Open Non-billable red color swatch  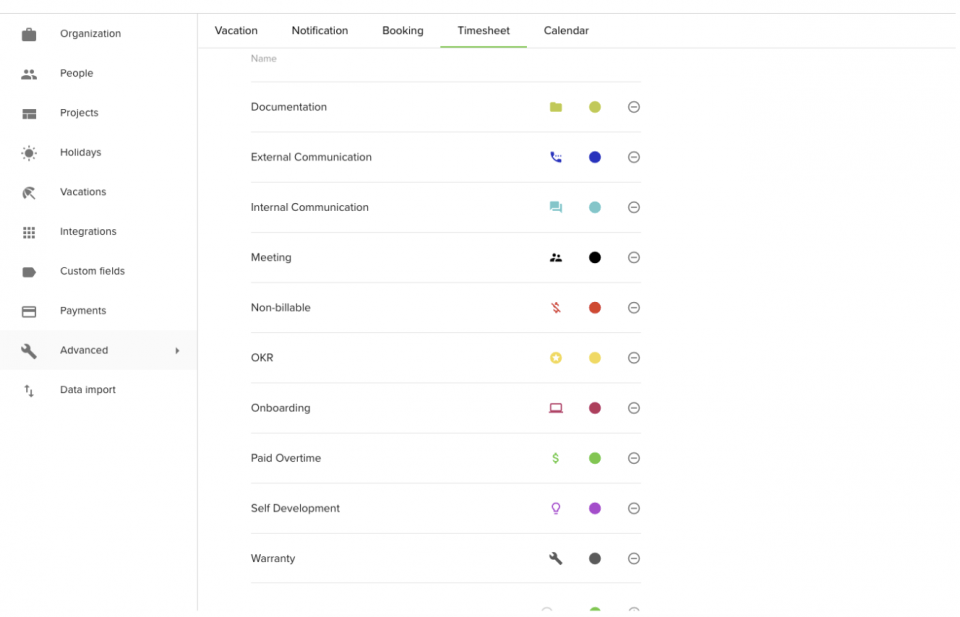pyautogui.click(x=594, y=308)
